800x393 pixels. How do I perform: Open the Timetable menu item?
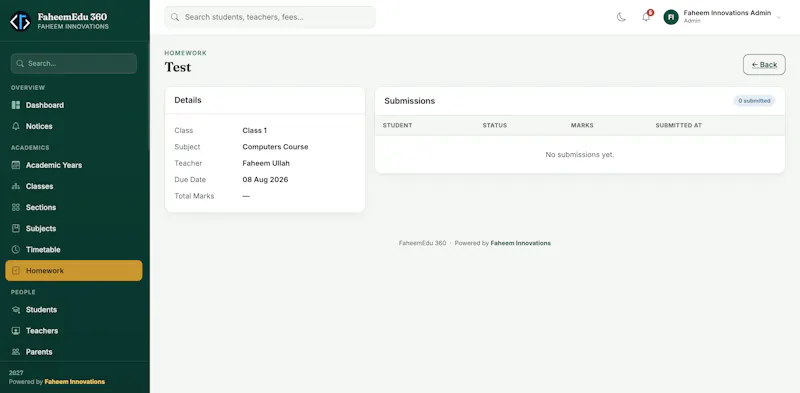(74, 250)
